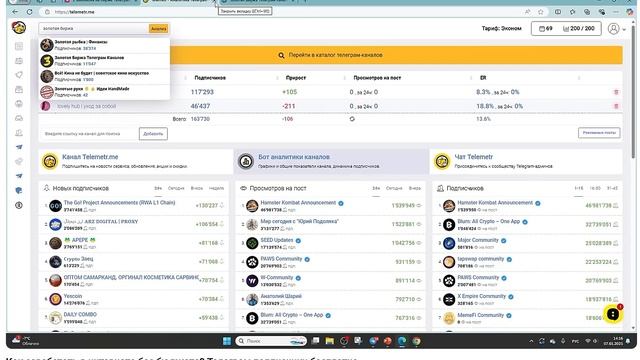This screenshot has height=360, width=640.
Task: Click the Telemetr channel card icon
Action: point(50,161)
